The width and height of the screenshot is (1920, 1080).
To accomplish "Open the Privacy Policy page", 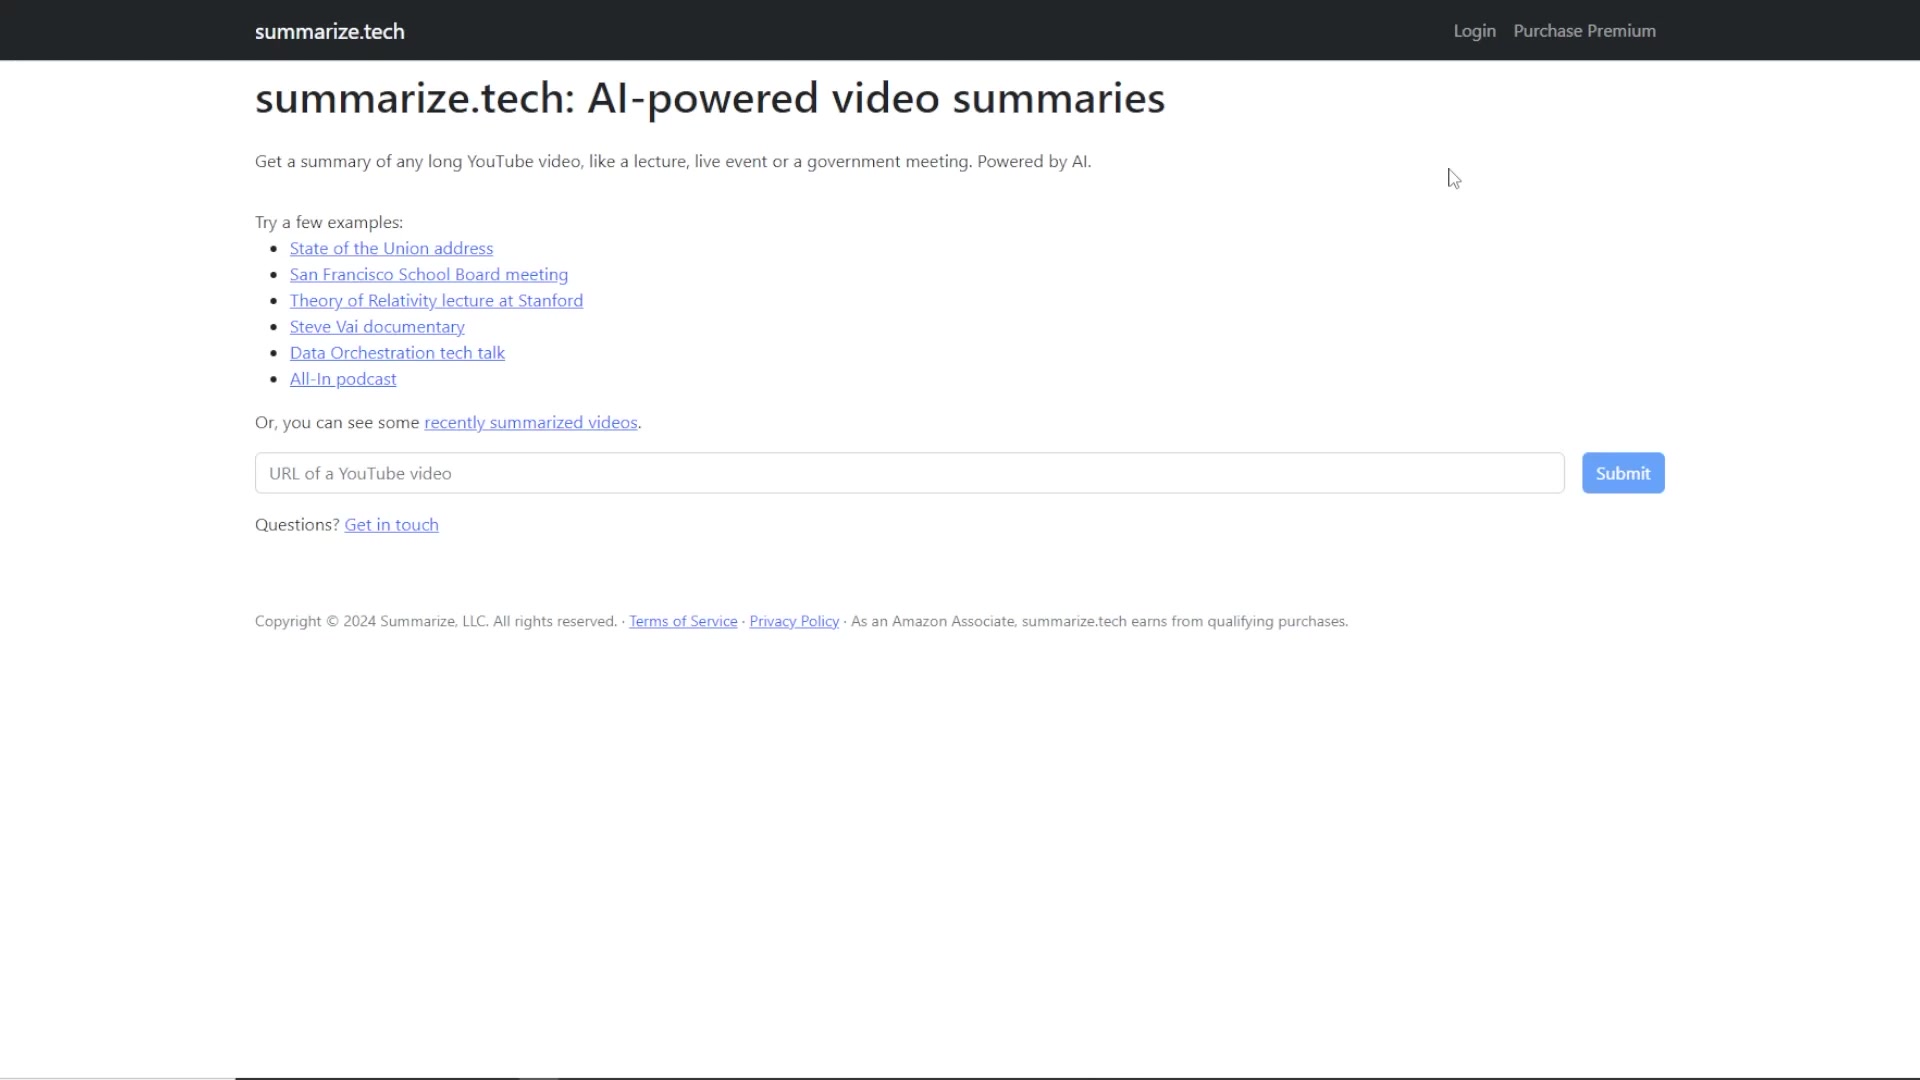I will [793, 620].
